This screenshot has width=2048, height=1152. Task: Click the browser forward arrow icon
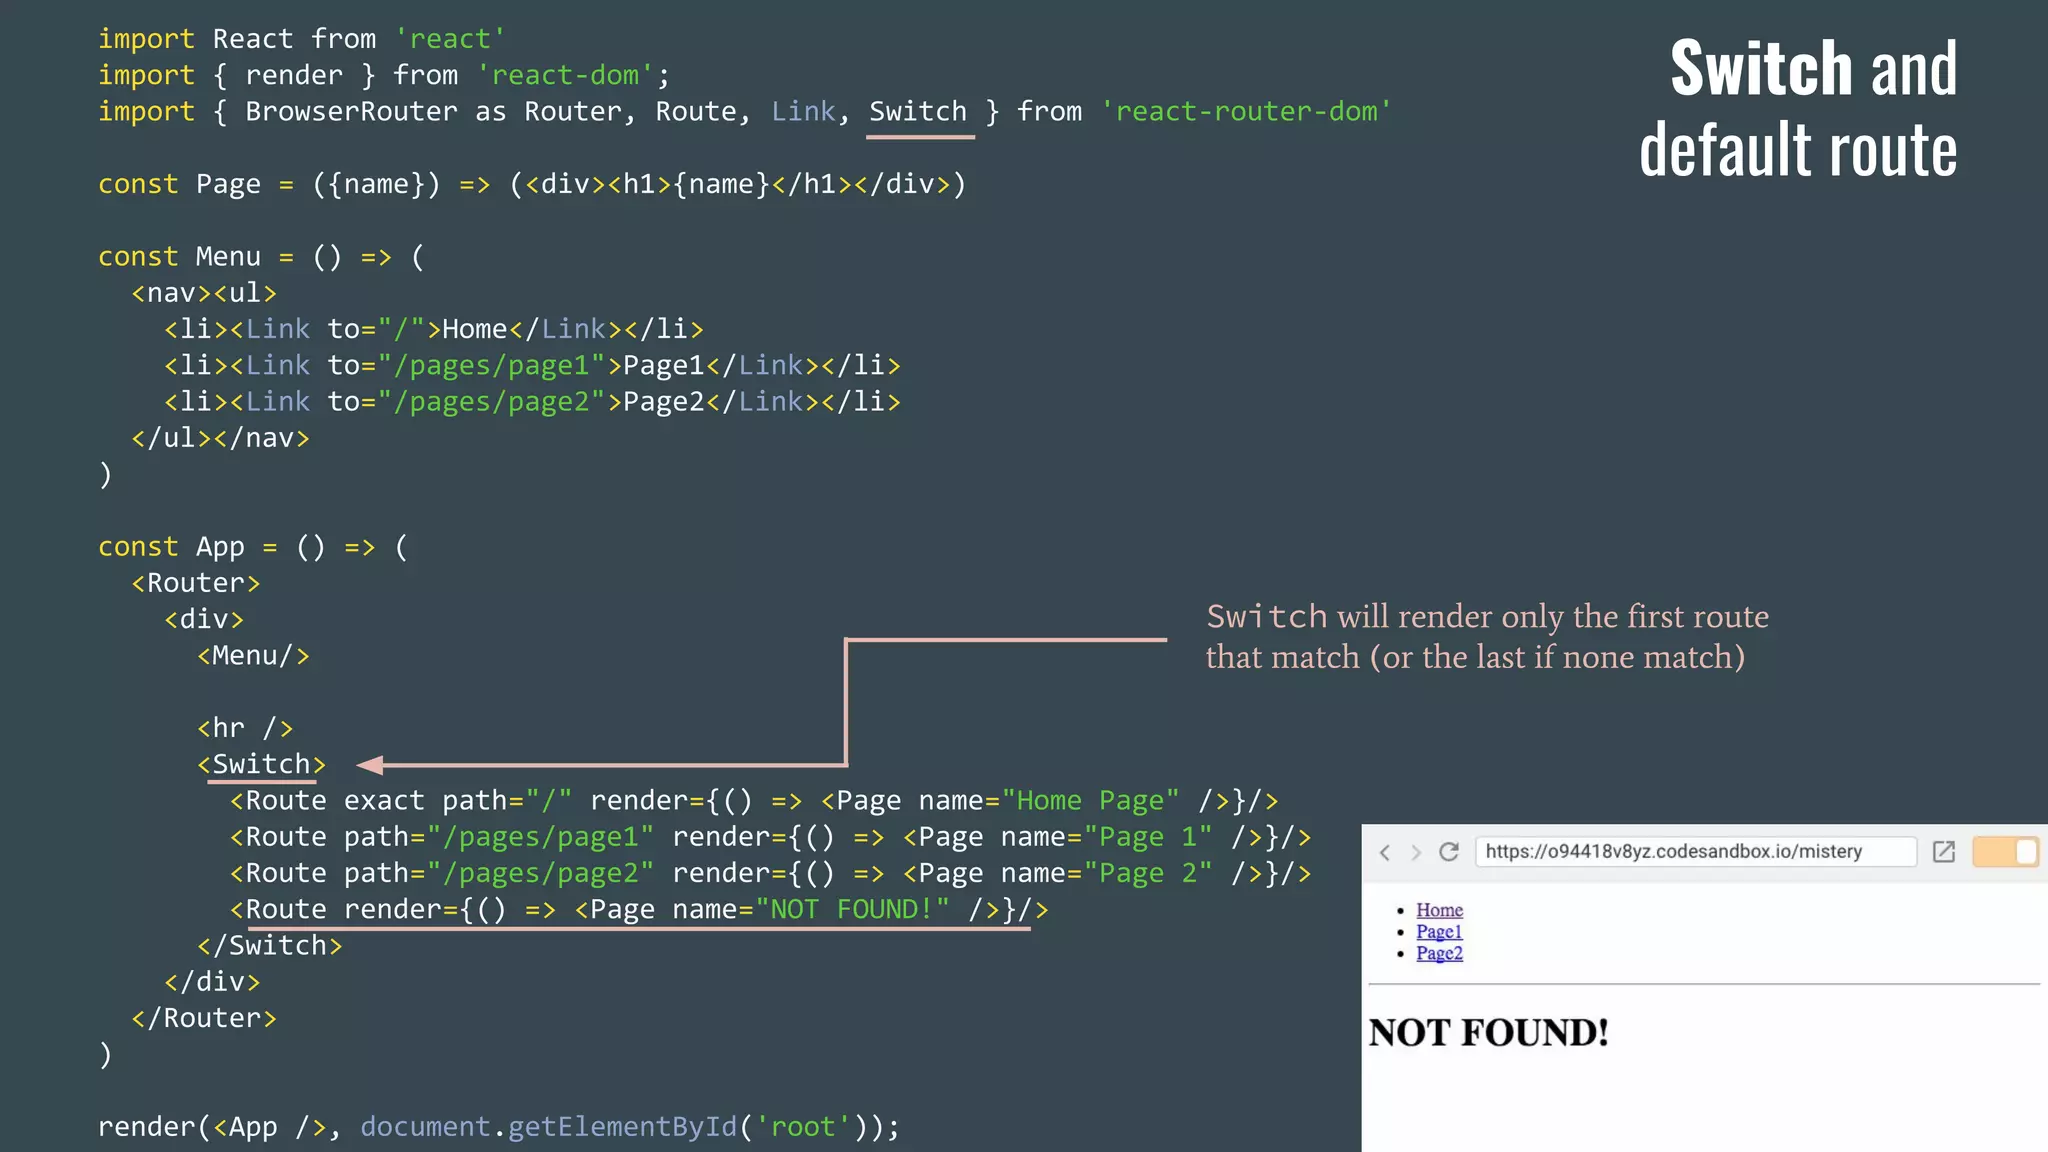click(1415, 852)
